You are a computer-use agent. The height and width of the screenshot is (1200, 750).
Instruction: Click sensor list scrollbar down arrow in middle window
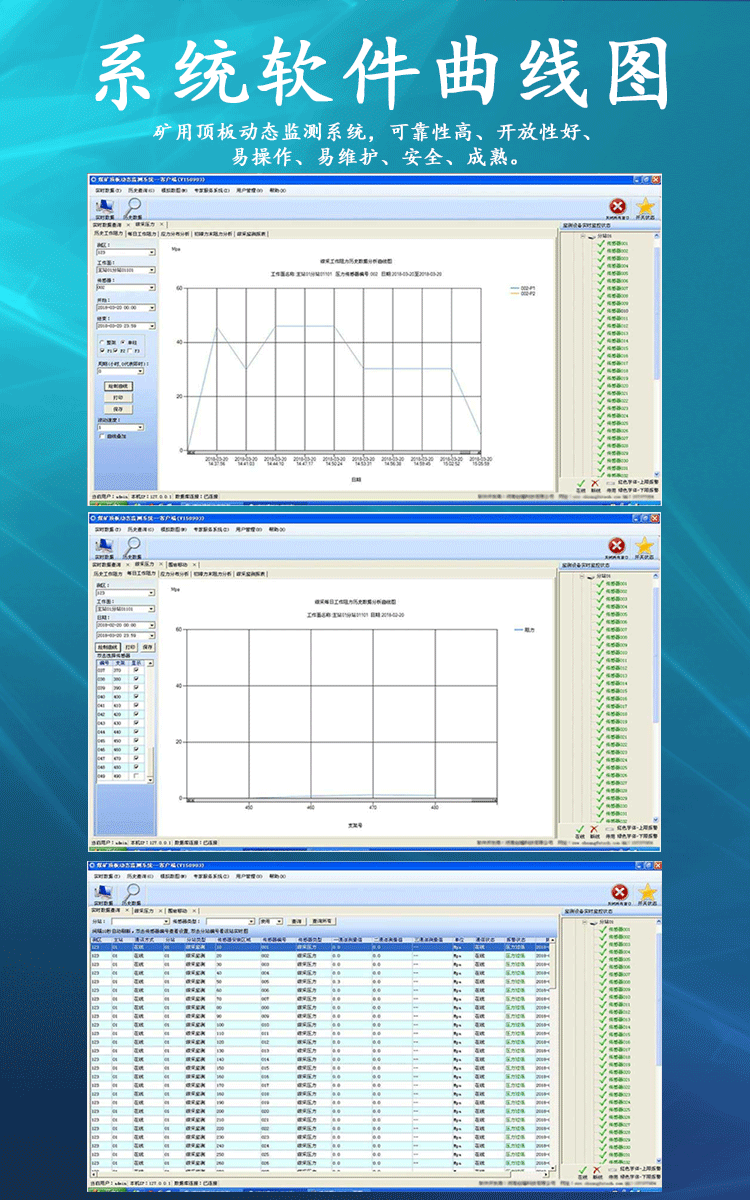[150, 780]
